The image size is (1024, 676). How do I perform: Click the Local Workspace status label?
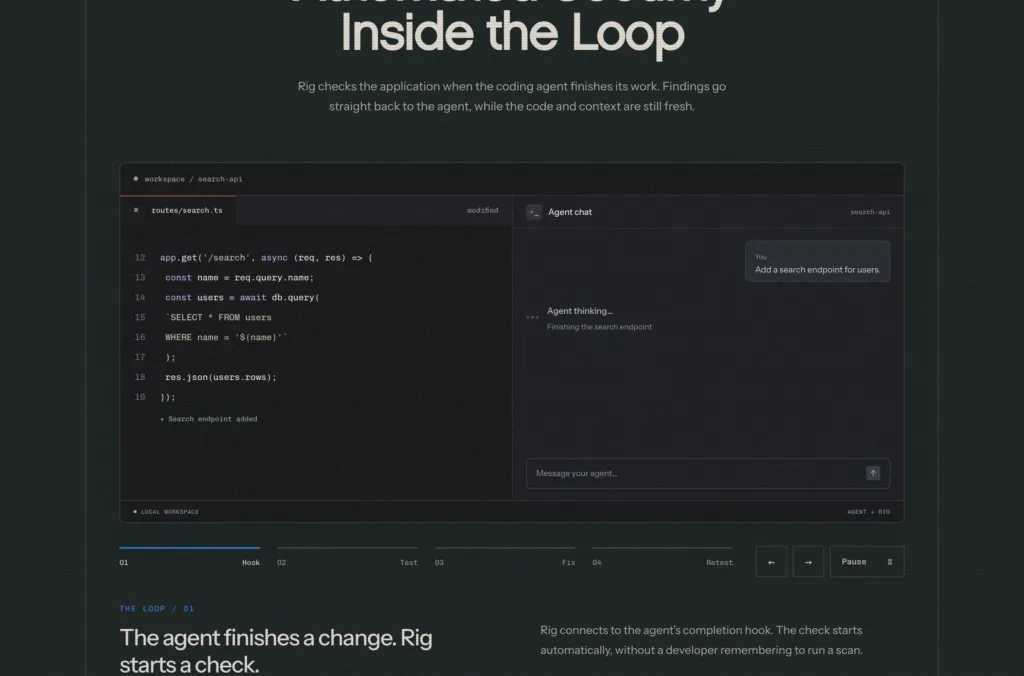click(170, 512)
